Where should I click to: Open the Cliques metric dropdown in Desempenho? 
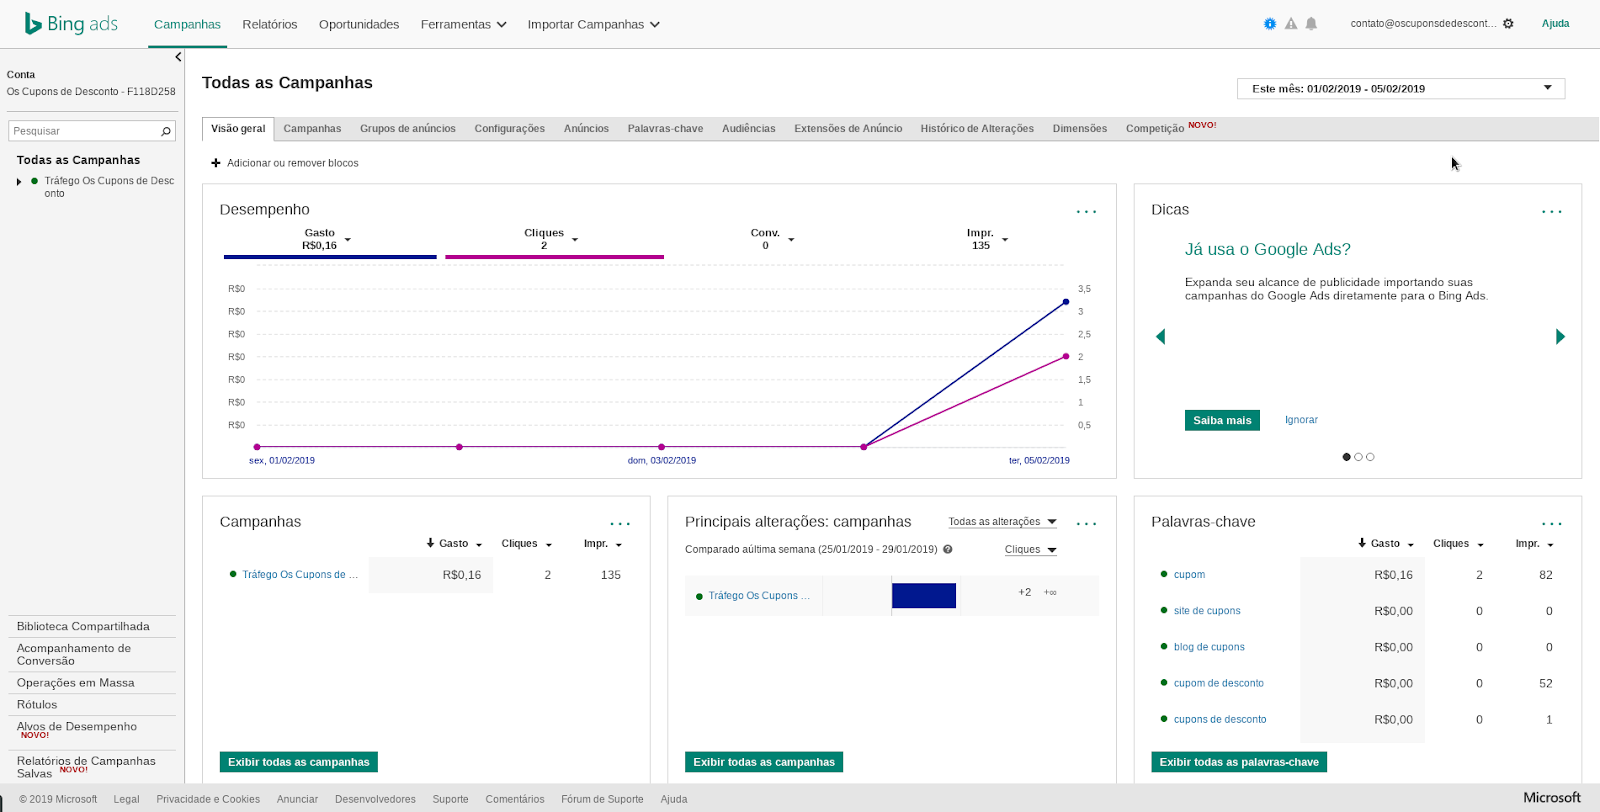575,240
